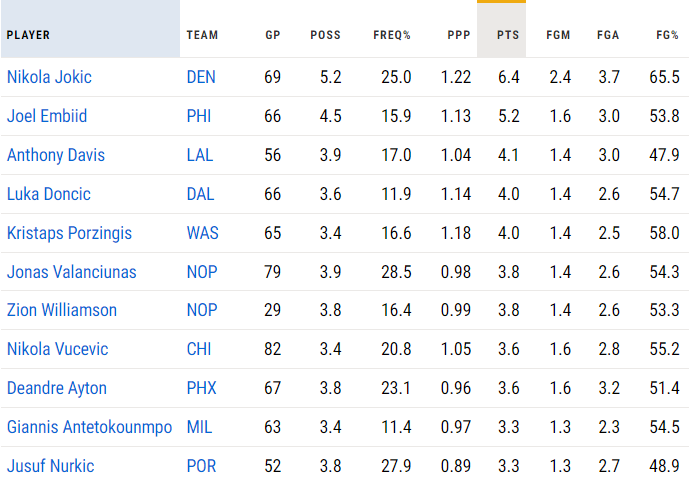Open the DEN team link

(201, 77)
